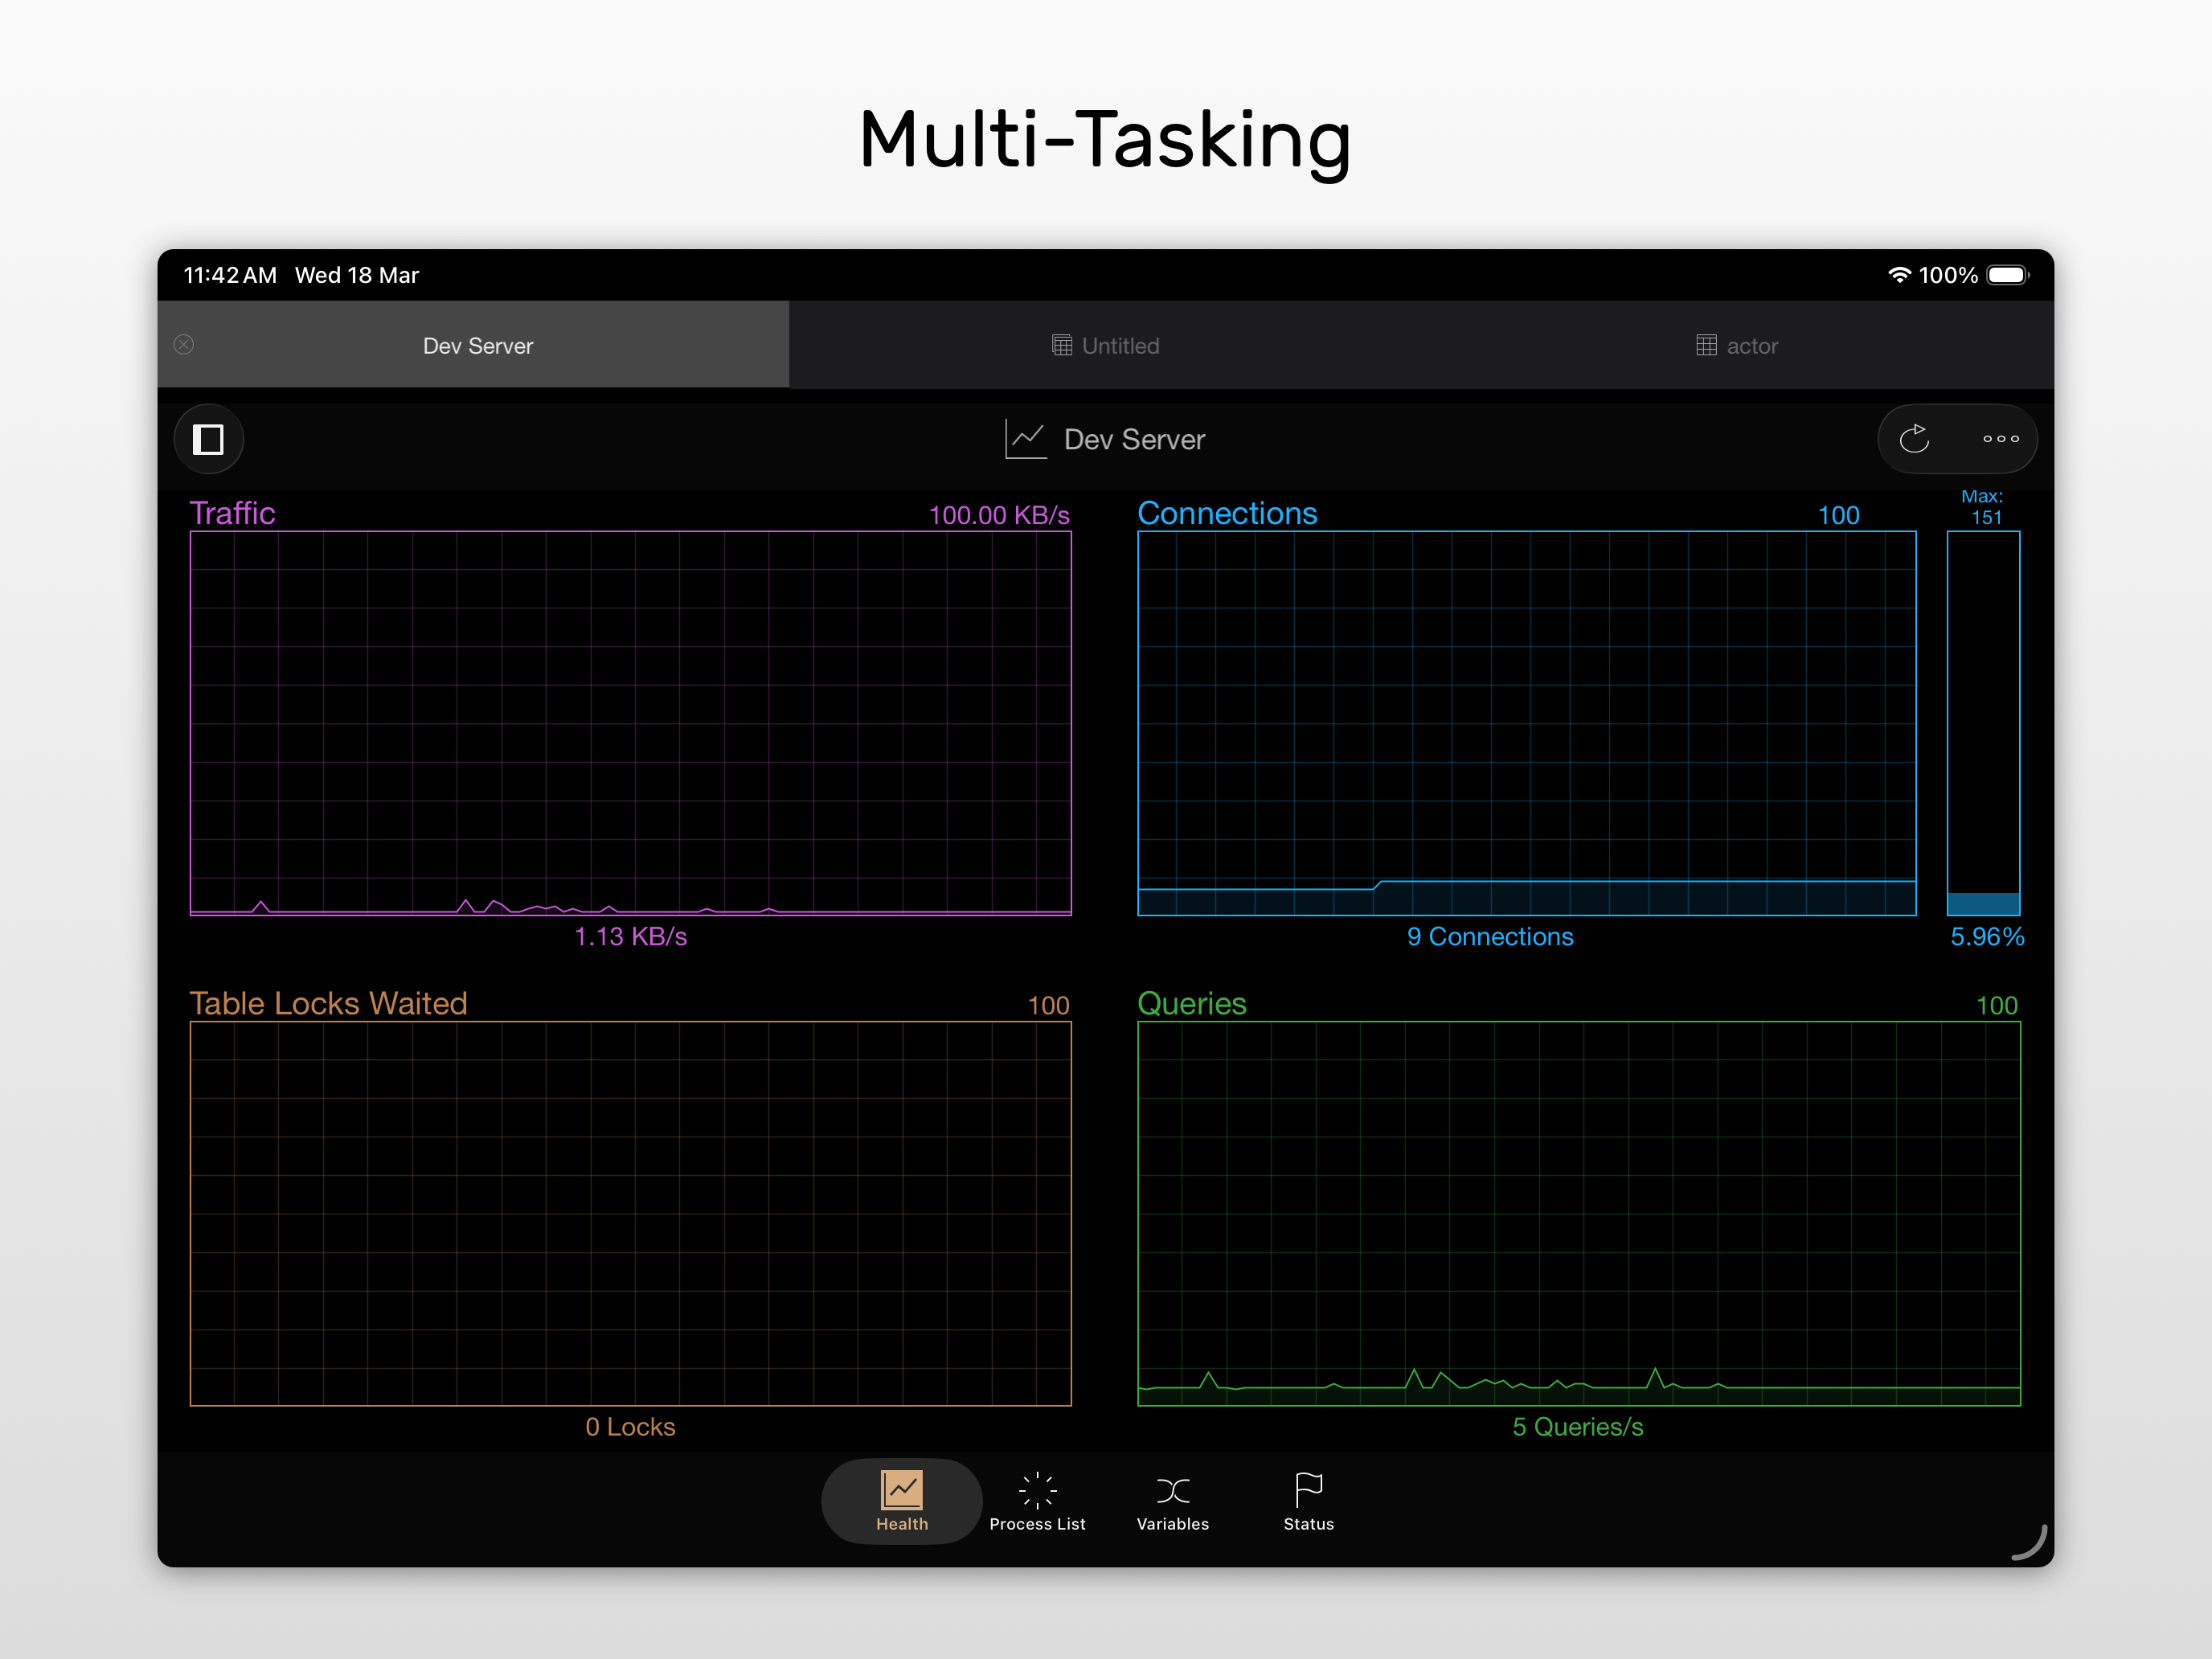The width and height of the screenshot is (2212, 1659).
Task: Click the Table Locks Waited heading
Action: 328,1003
